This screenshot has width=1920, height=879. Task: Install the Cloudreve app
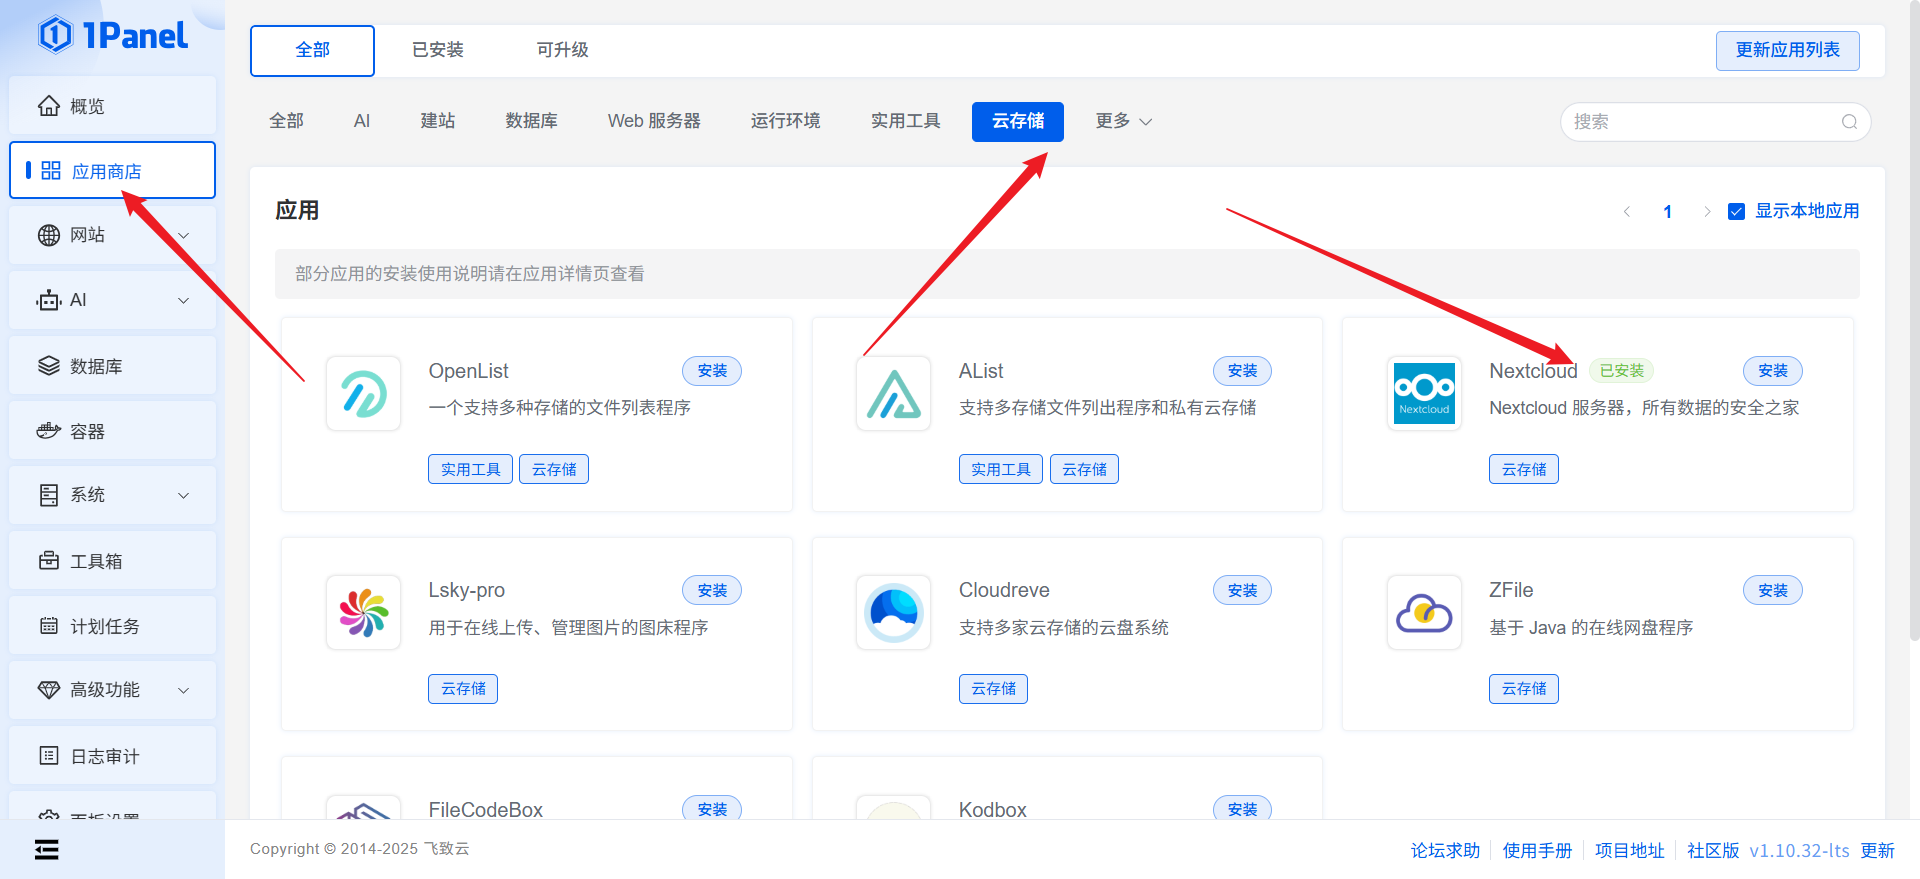pyautogui.click(x=1242, y=591)
